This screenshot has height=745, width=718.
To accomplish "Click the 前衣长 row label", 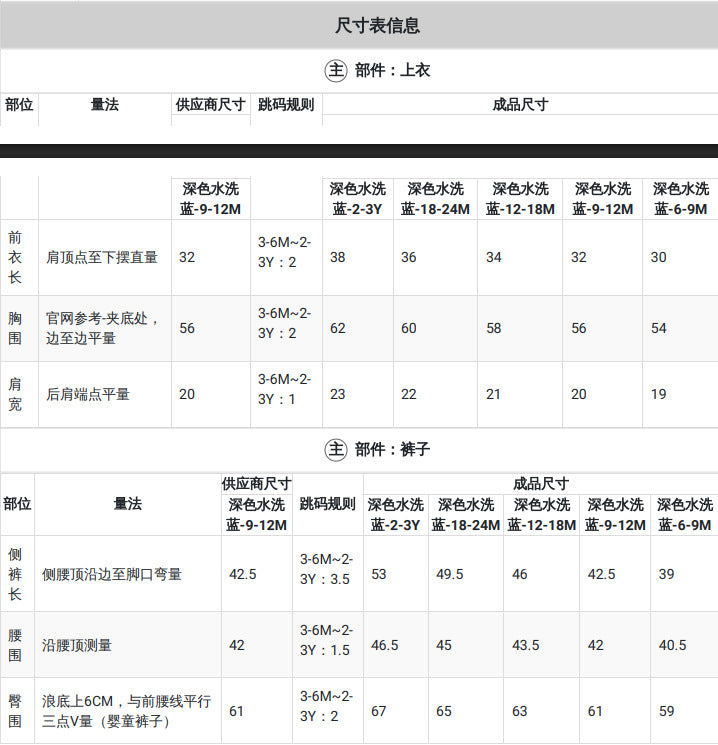I will 15,257.
